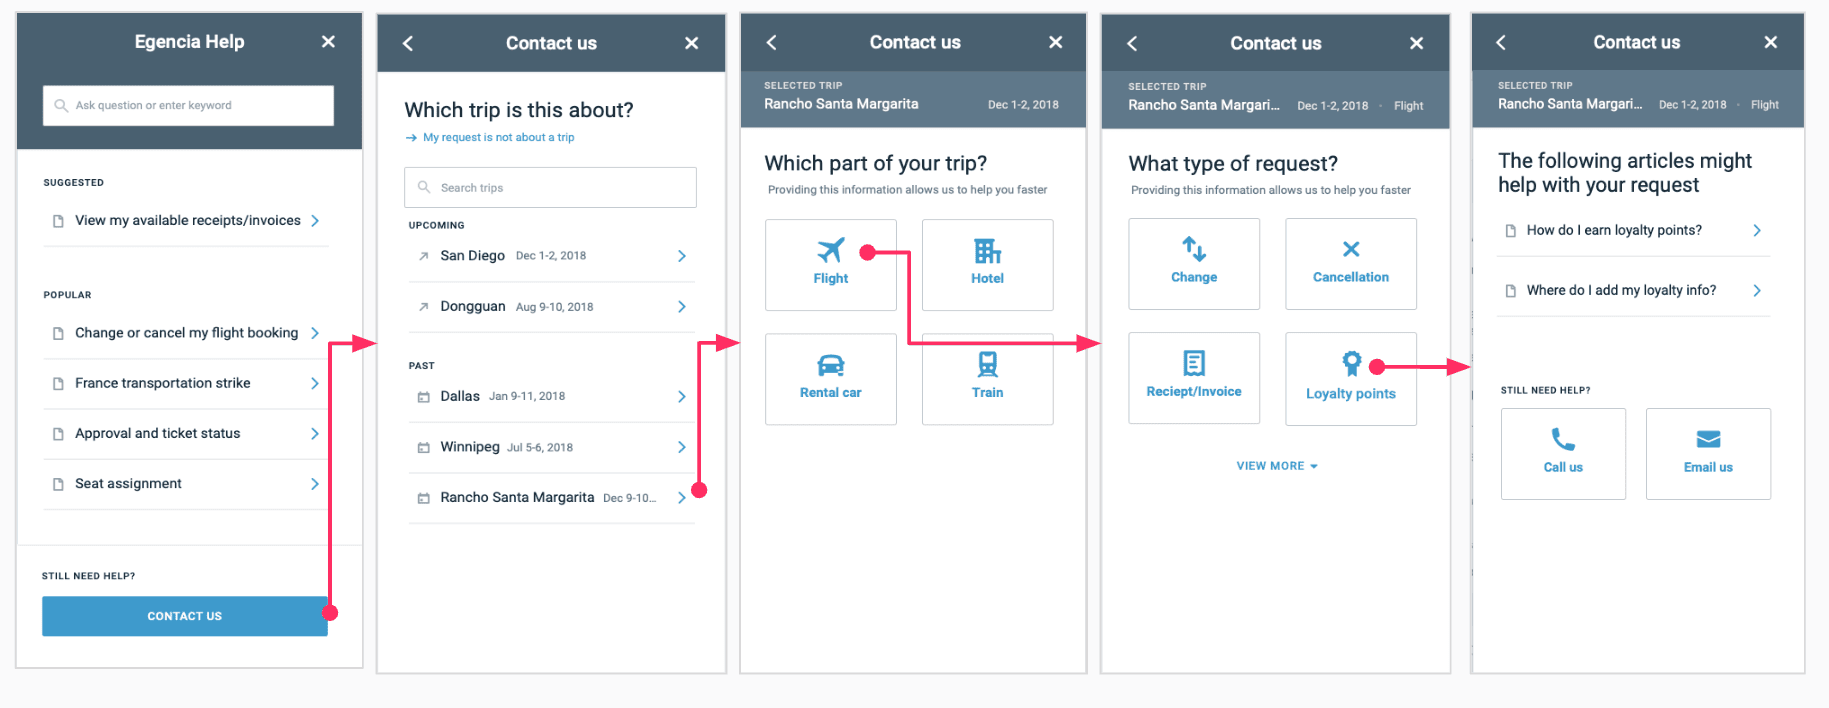The width and height of the screenshot is (1829, 708).
Task: Click 'My request is not about a trip' link
Action: [x=498, y=138]
